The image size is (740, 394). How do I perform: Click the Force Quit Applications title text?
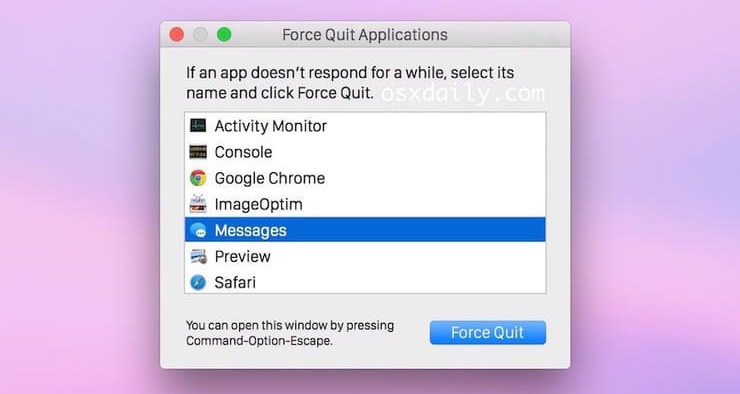click(x=365, y=35)
